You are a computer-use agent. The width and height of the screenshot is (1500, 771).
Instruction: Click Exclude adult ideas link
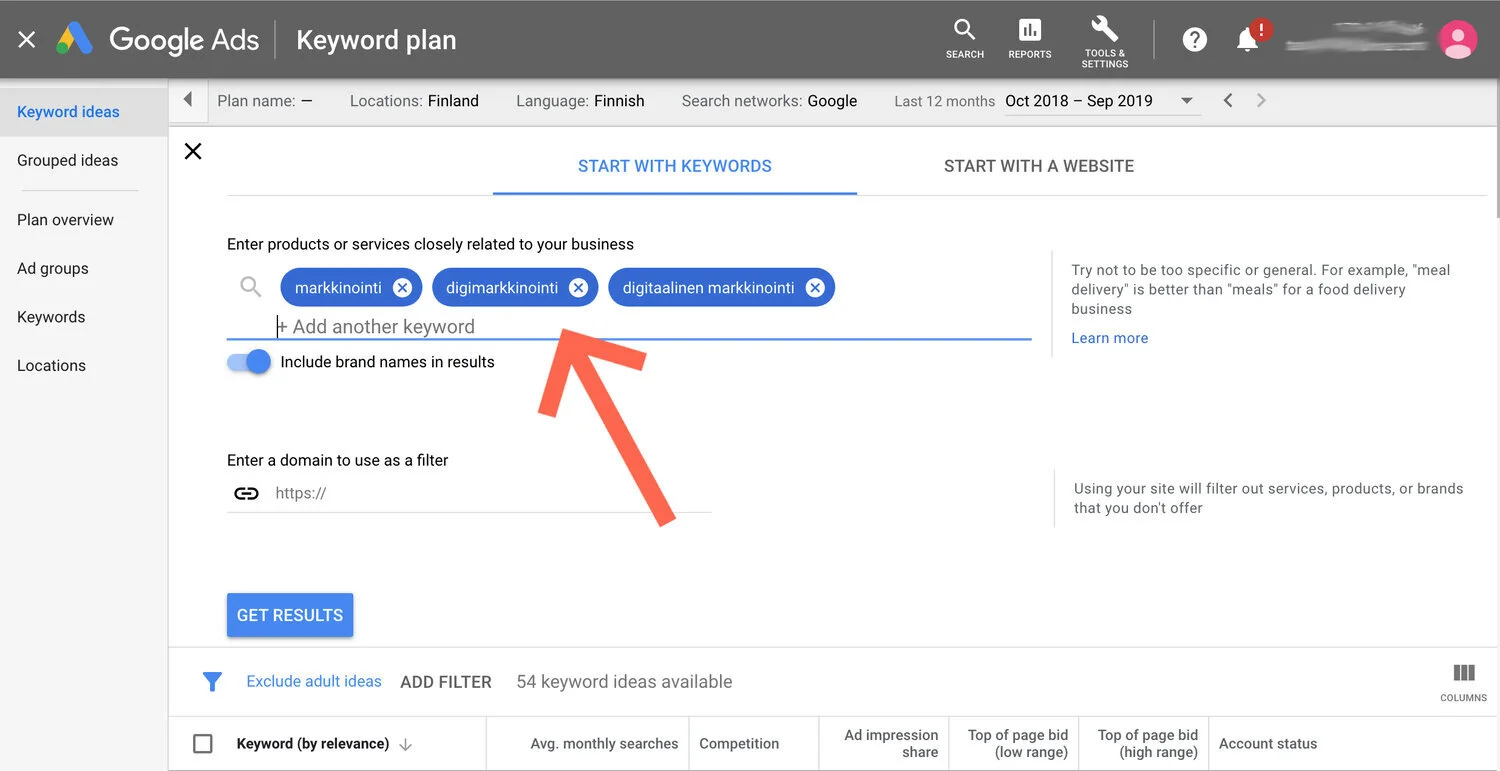click(314, 681)
